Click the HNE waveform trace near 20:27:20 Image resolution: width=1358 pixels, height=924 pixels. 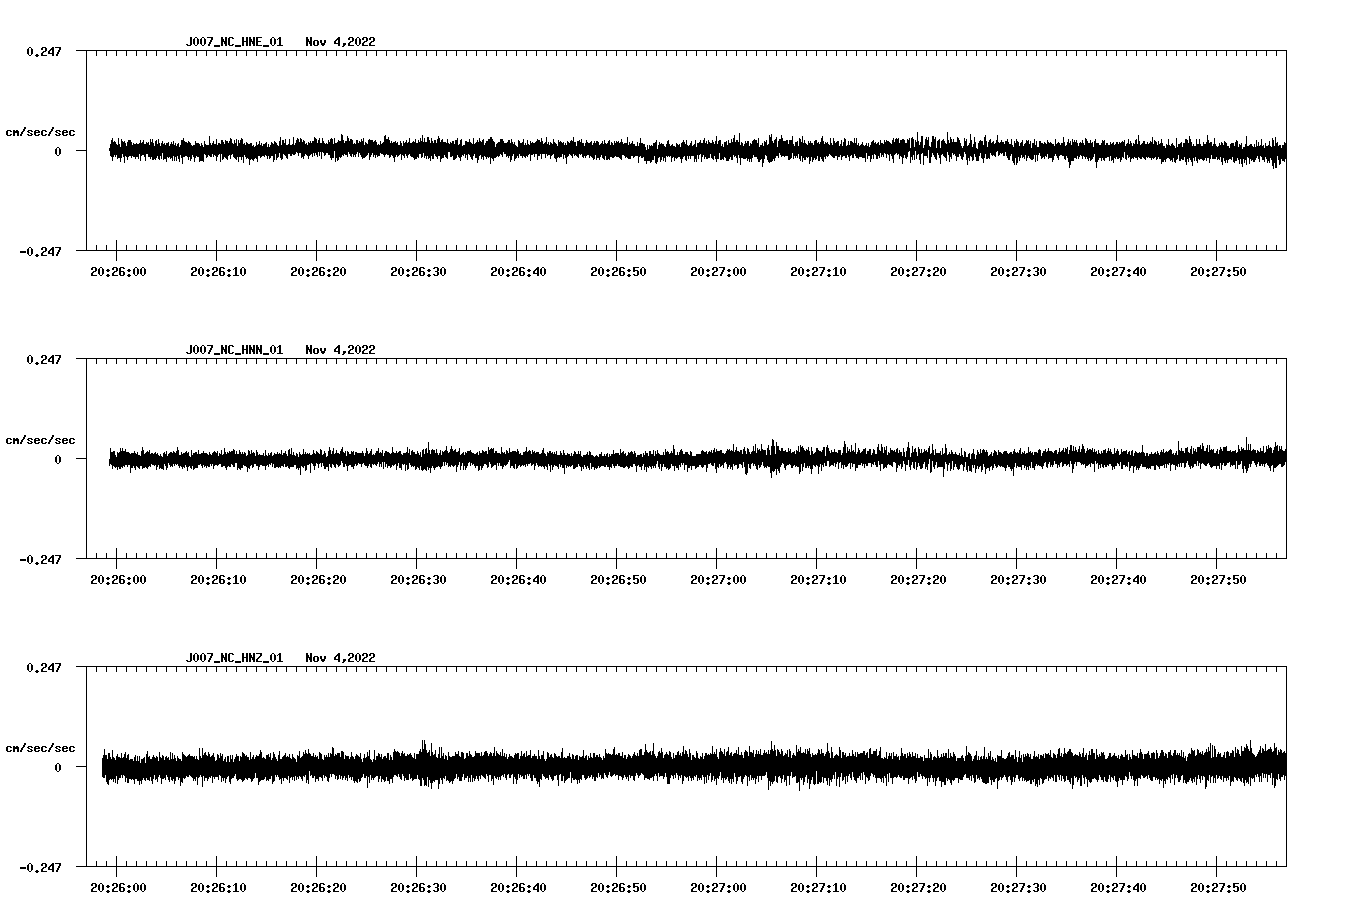[918, 149]
